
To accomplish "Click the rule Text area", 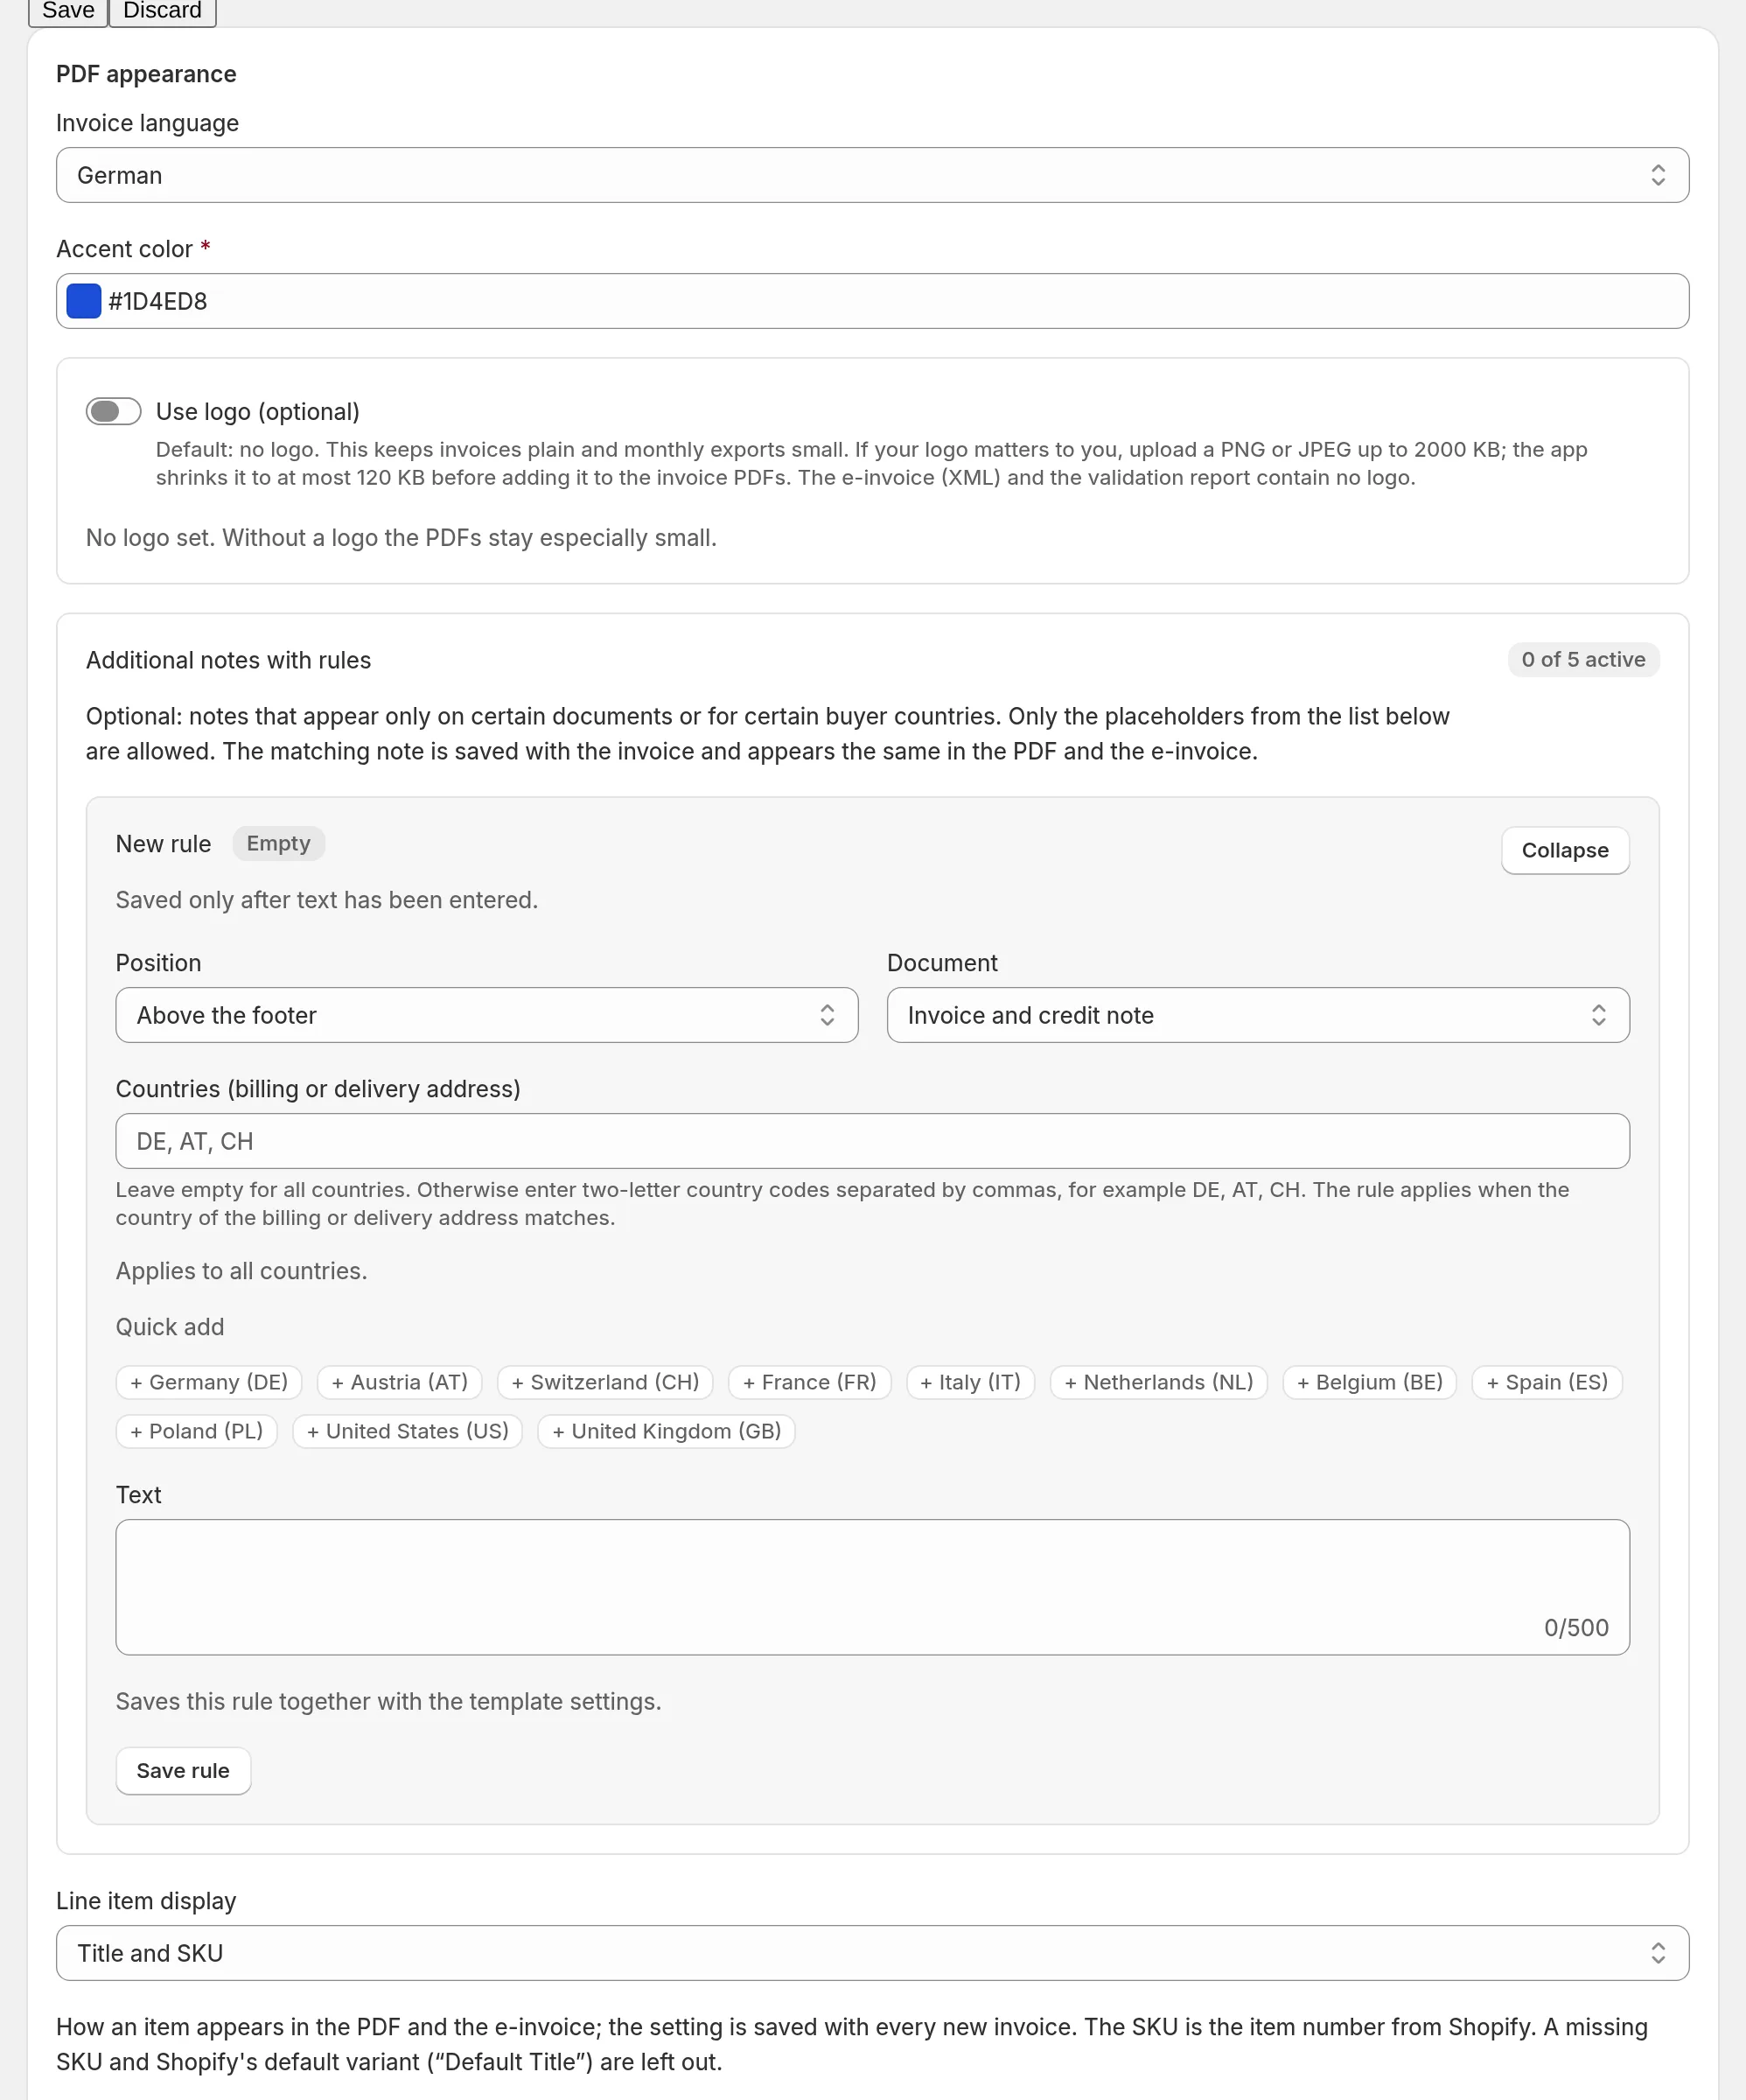I will pyautogui.click(x=872, y=1587).
